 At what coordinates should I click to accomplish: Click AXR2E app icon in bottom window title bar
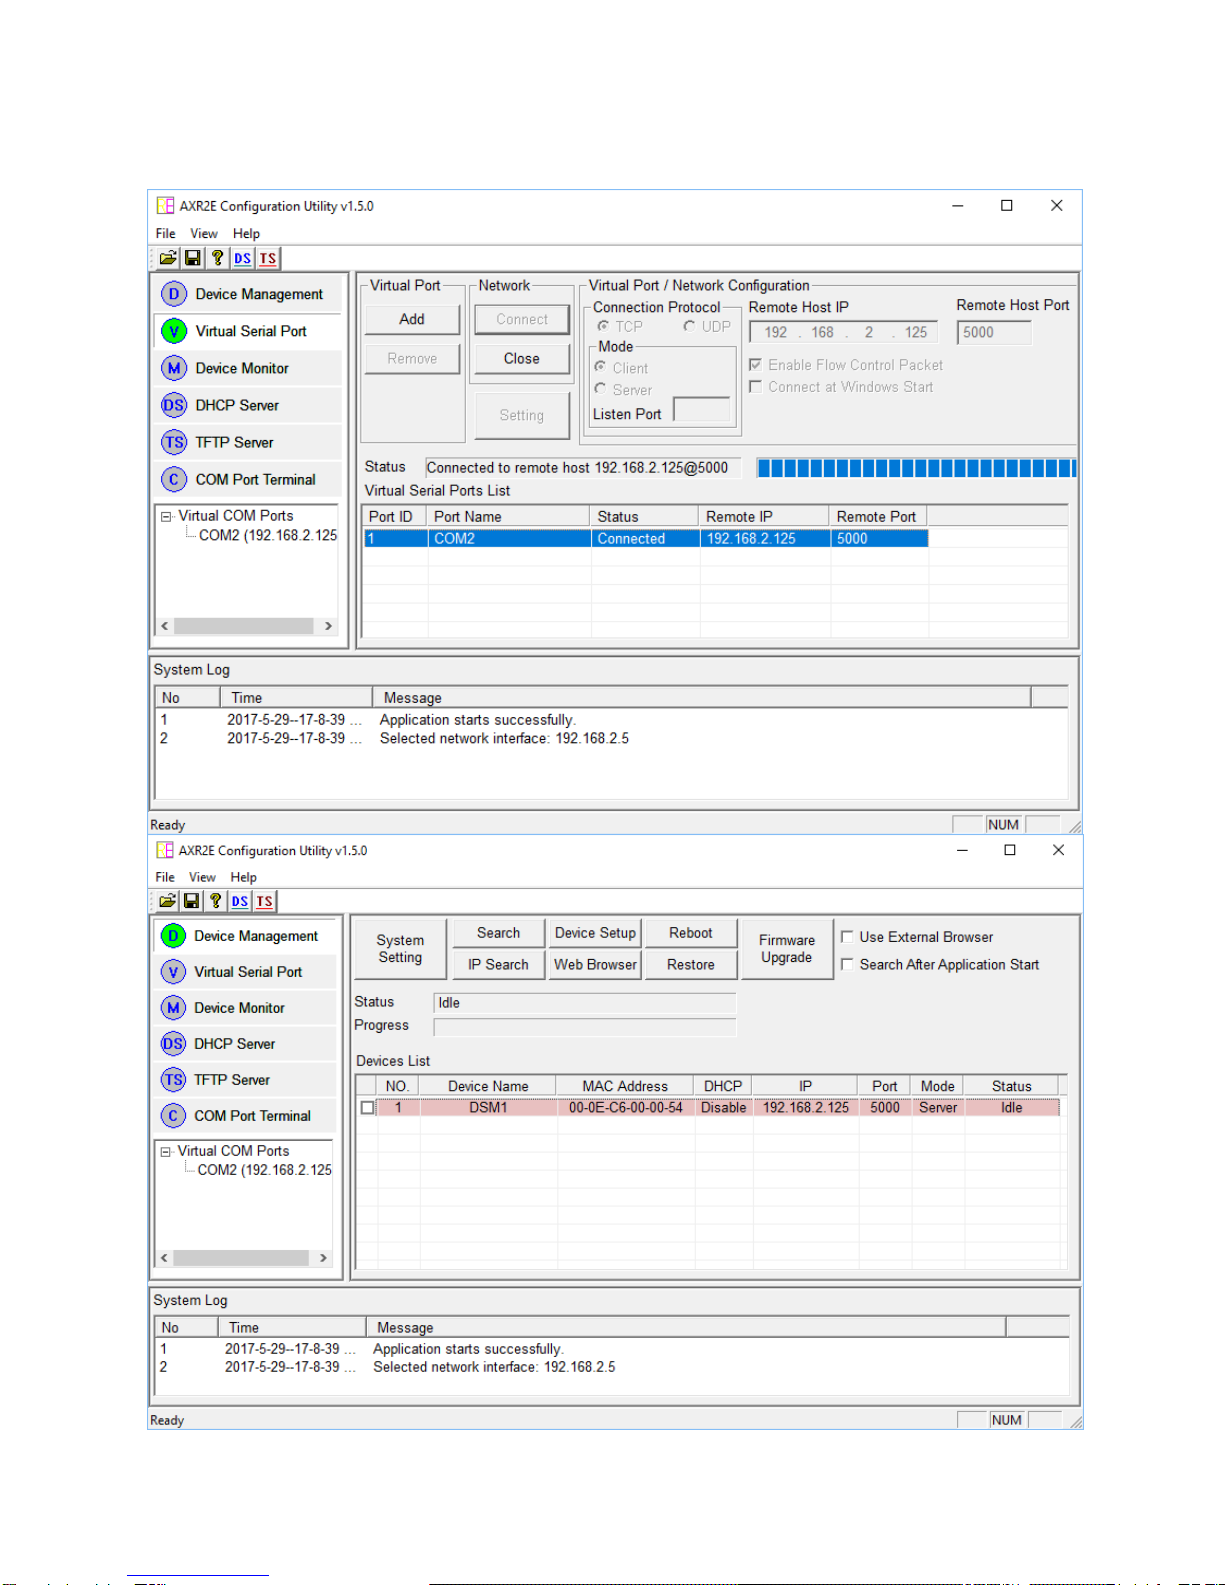coord(165,850)
